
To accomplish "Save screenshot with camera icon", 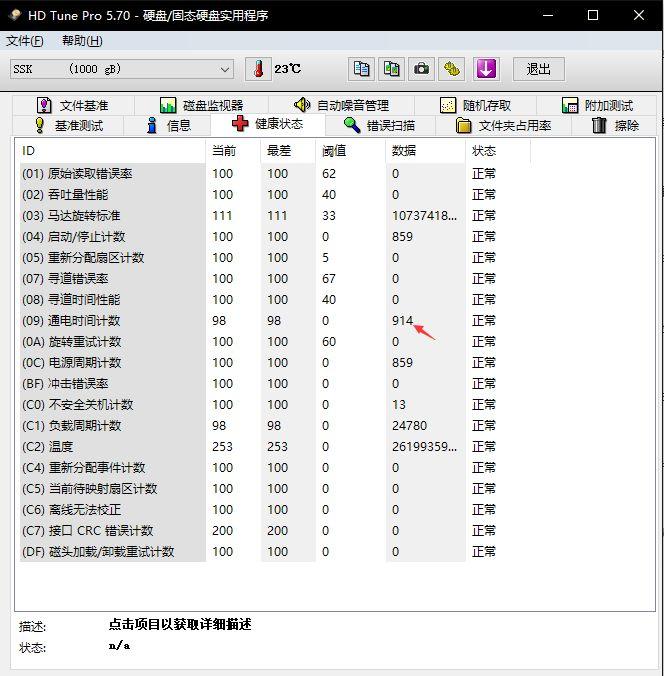I will (x=421, y=69).
